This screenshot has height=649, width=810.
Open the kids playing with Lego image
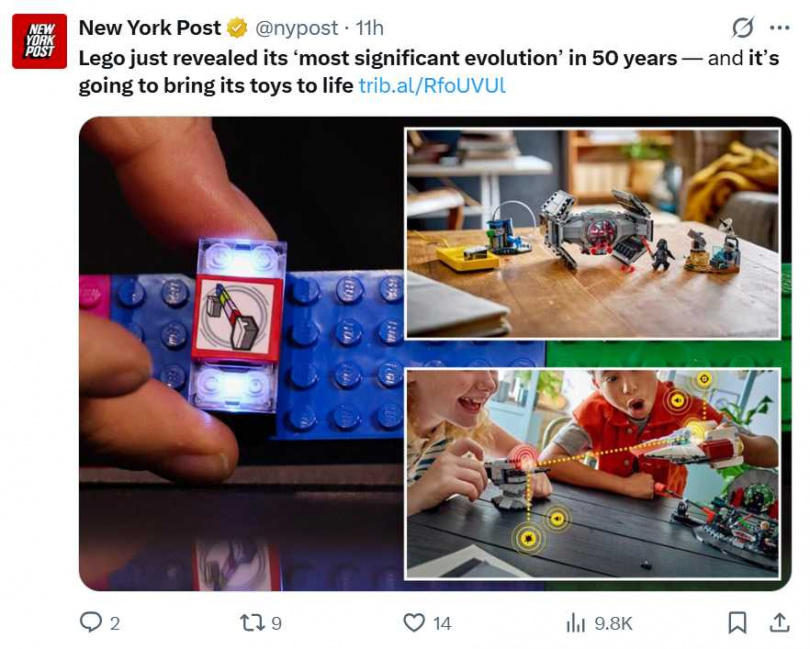(593, 473)
